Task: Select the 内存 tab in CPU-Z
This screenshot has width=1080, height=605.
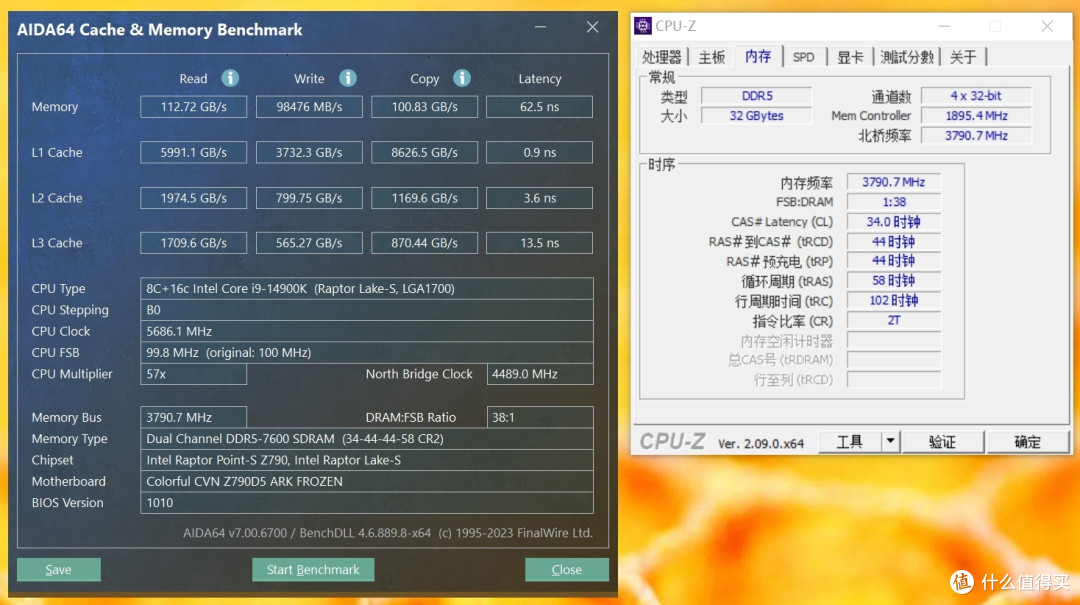Action: point(758,56)
